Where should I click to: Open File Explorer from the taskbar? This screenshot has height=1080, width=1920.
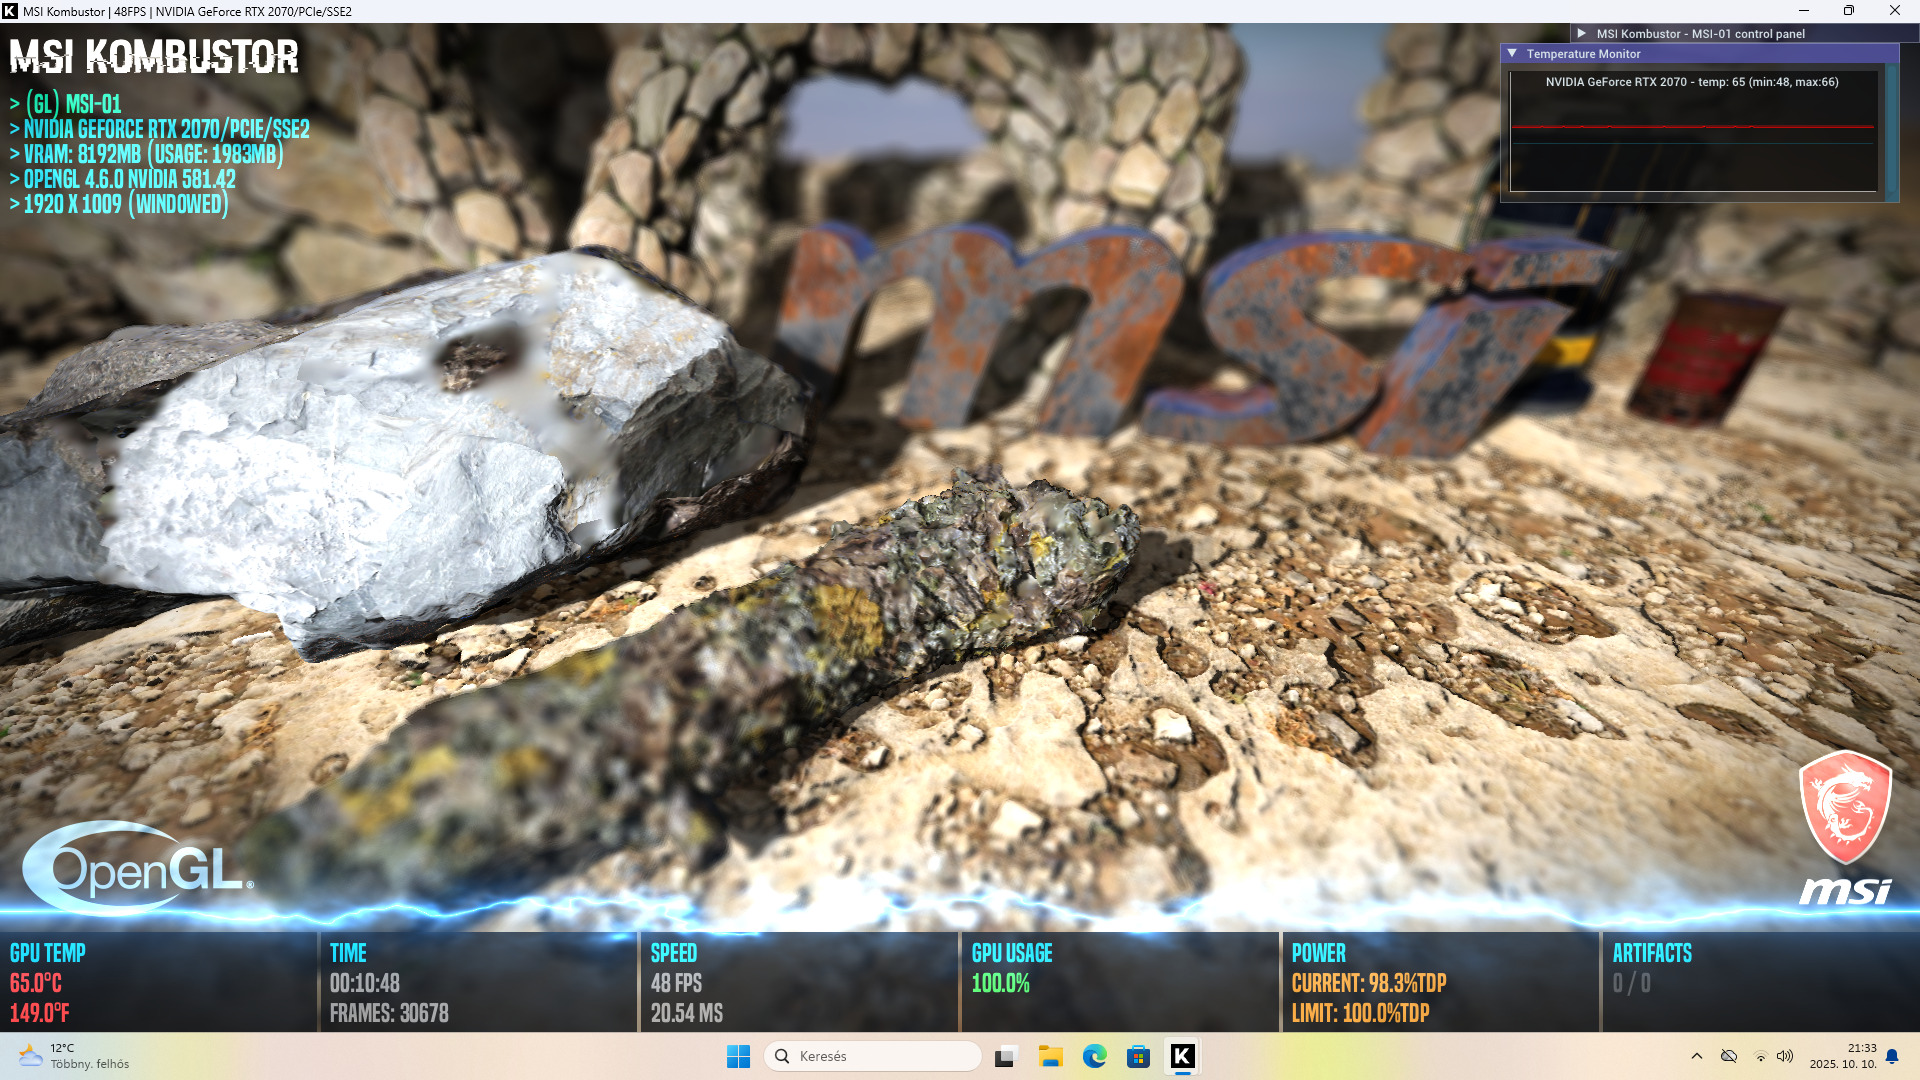click(x=1050, y=1056)
